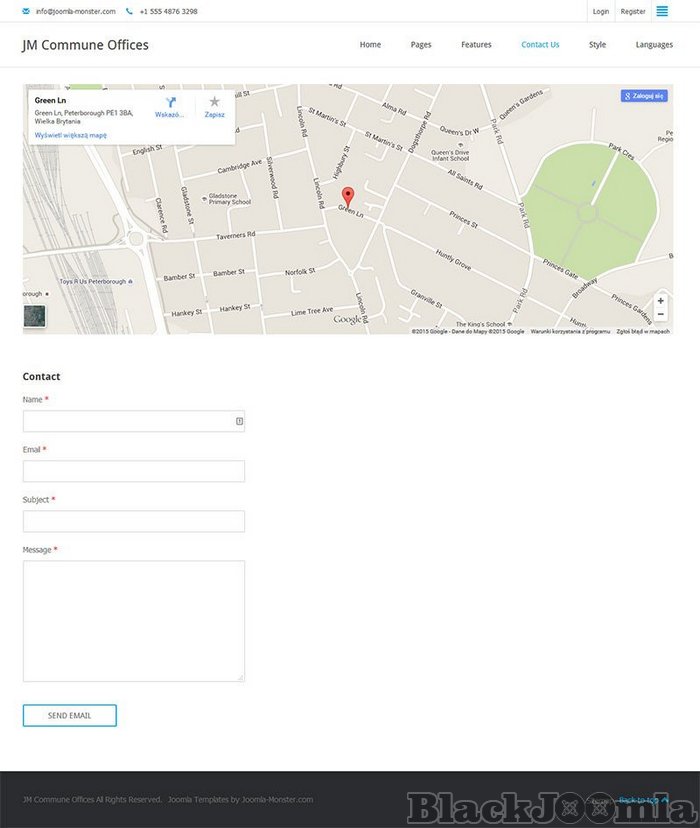Open the Features menu item
The height and width of the screenshot is (828, 700).
click(x=476, y=45)
